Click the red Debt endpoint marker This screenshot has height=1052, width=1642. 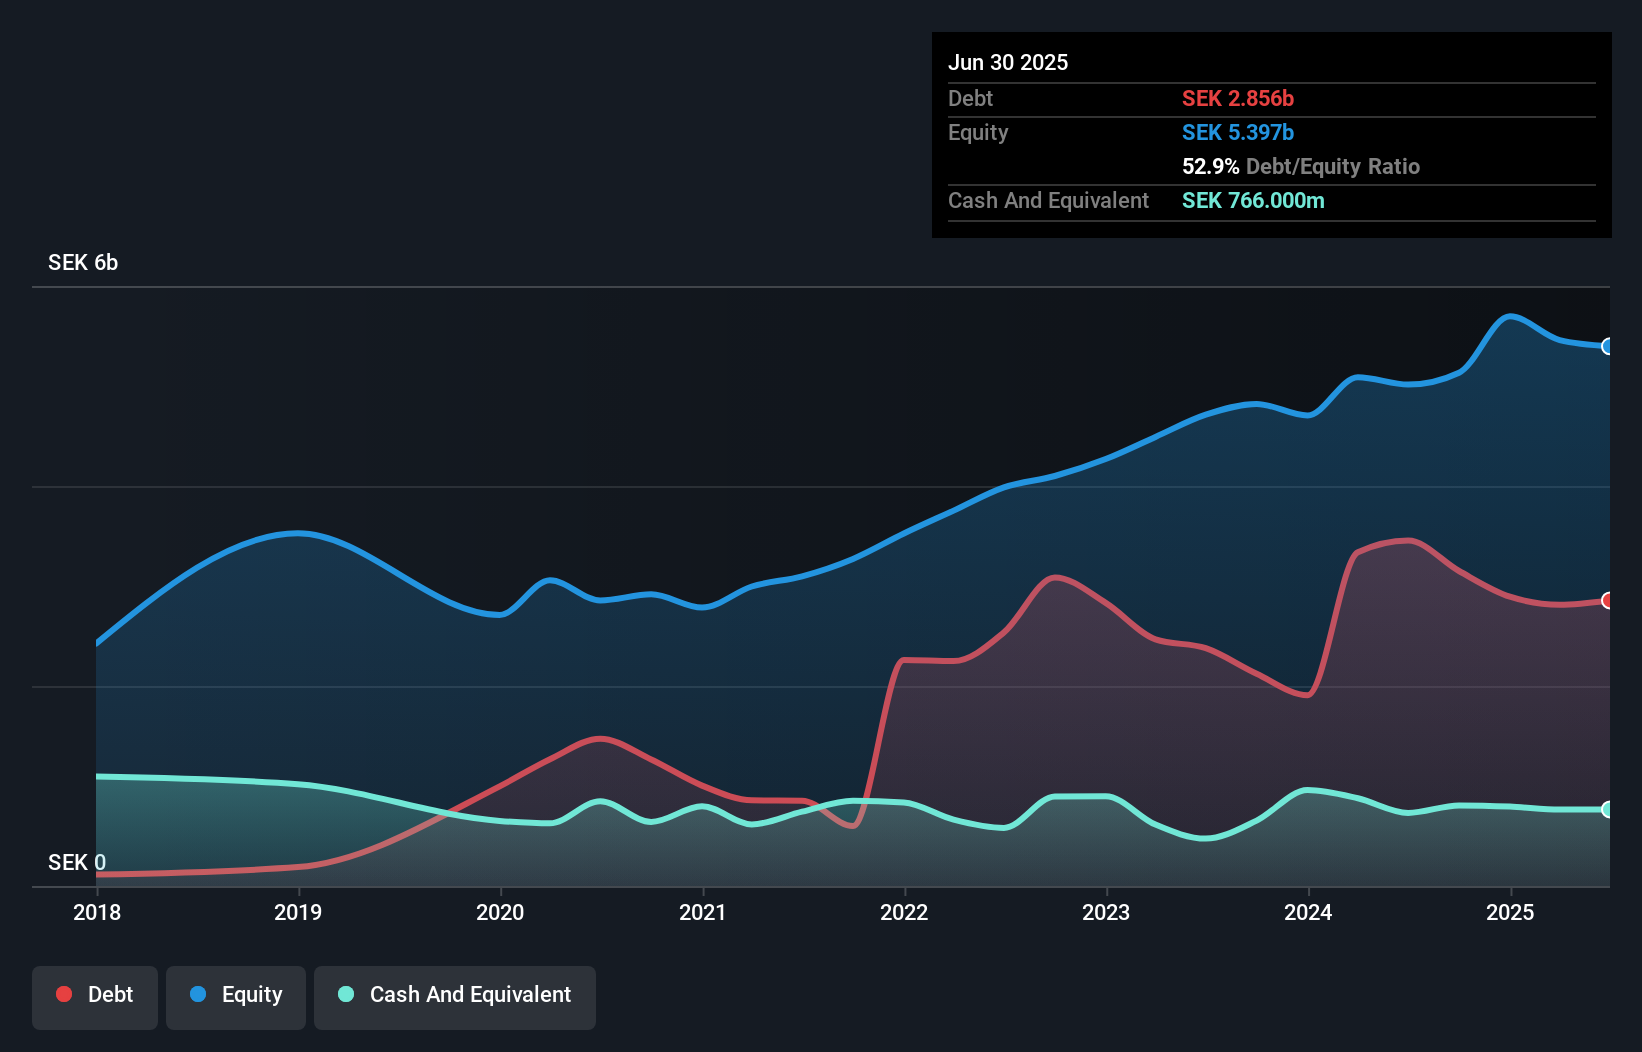pyautogui.click(x=1608, y=600)
